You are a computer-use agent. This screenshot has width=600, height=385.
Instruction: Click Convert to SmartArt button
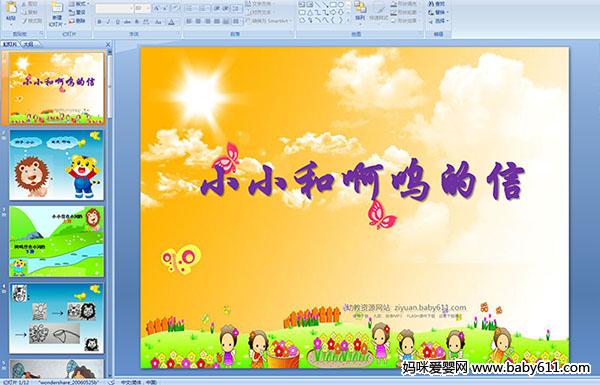click(268, 21)
